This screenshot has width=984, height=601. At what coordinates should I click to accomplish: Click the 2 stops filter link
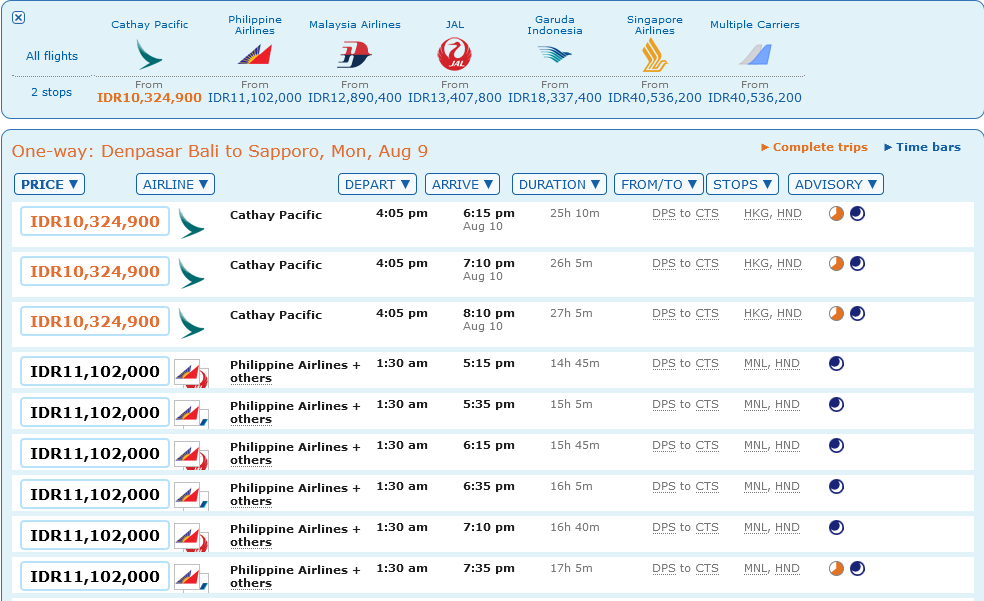click(x=51, y=92)
